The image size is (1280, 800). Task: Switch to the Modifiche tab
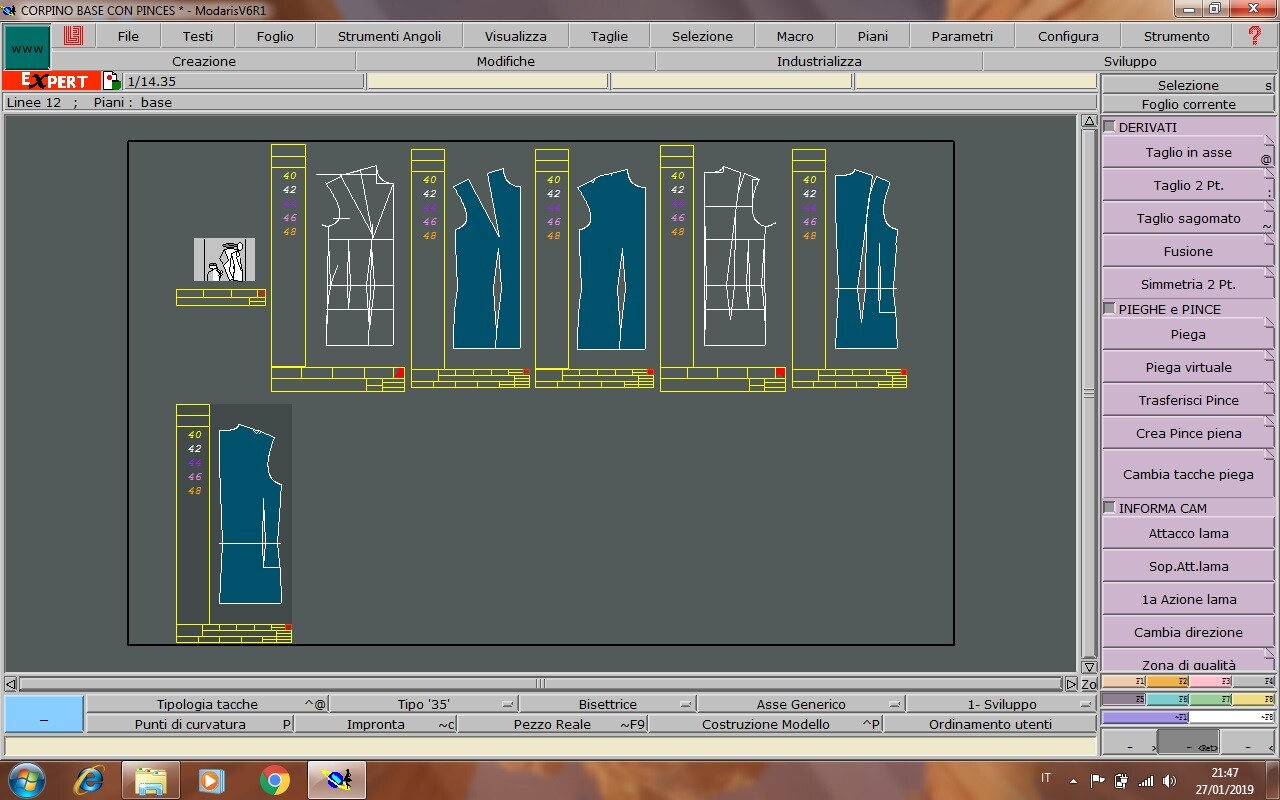click(506, 61)
